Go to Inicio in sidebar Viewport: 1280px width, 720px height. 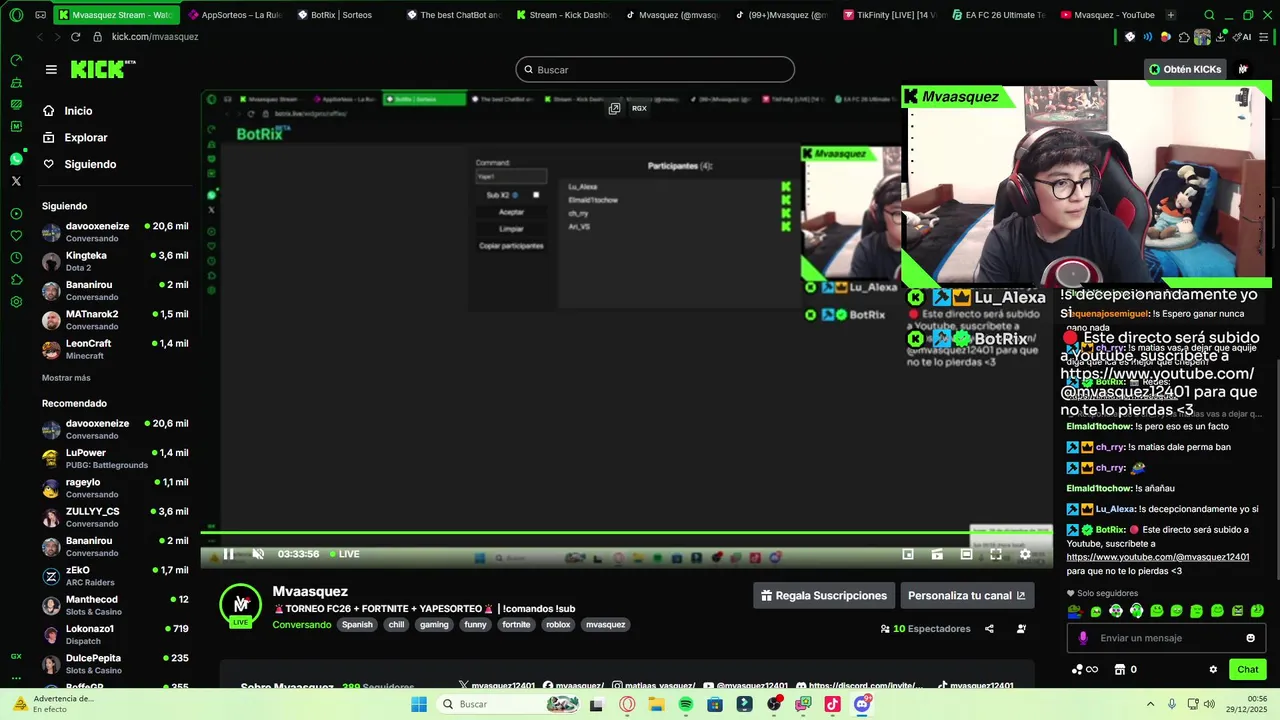[x=79, y=111]
